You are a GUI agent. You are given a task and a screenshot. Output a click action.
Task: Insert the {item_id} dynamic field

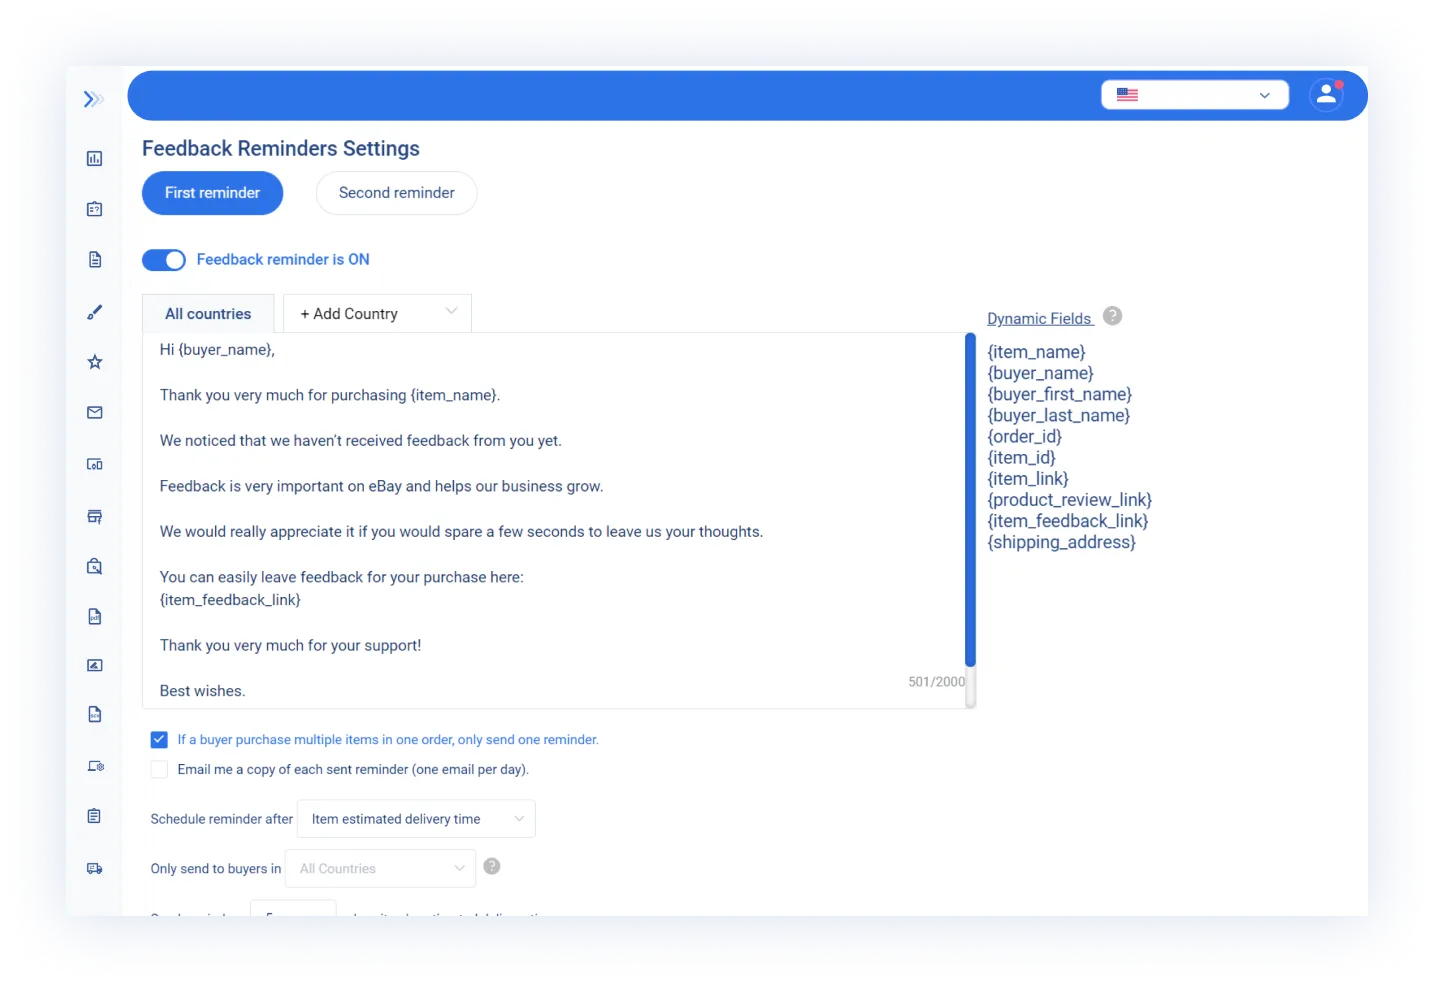(x=1021, y=457)
